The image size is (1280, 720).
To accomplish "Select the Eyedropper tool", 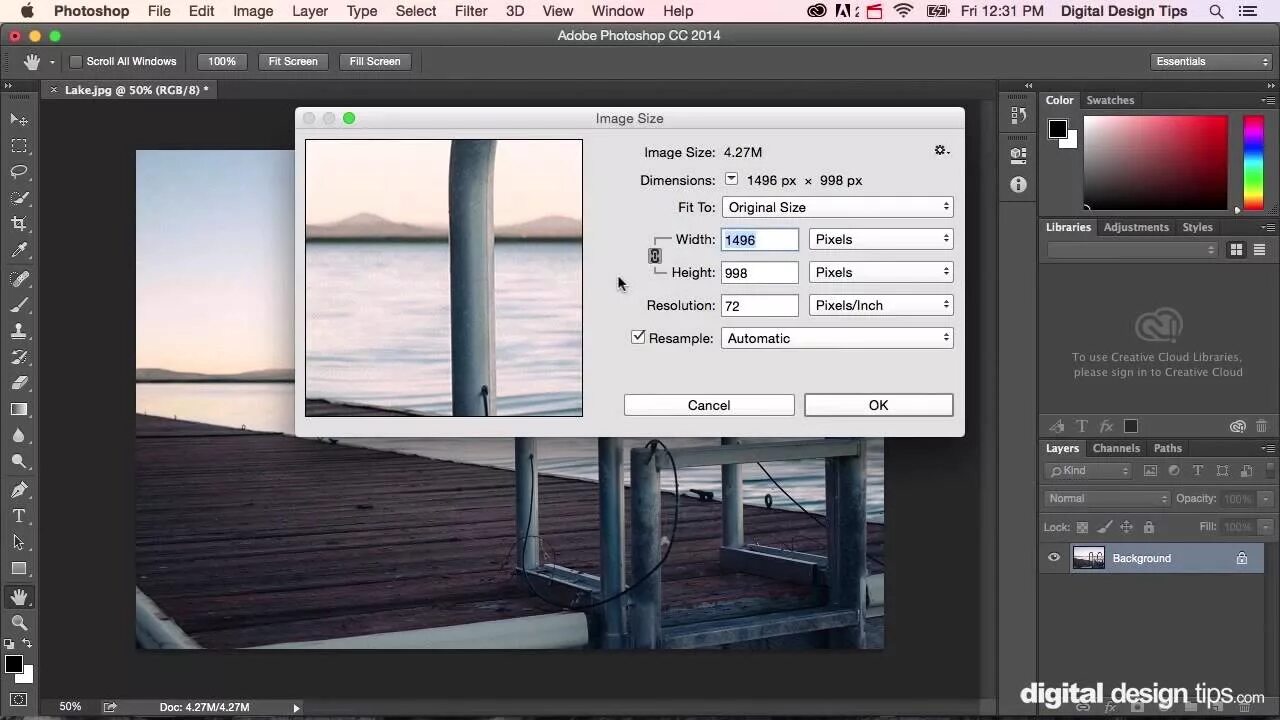I will tap(19, 251).
